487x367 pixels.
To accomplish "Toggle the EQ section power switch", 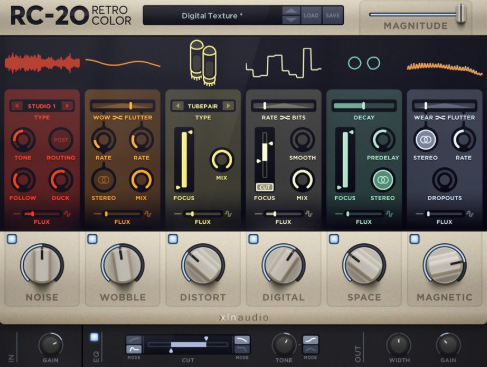I will pyautogui.click(x=94, y=337).
